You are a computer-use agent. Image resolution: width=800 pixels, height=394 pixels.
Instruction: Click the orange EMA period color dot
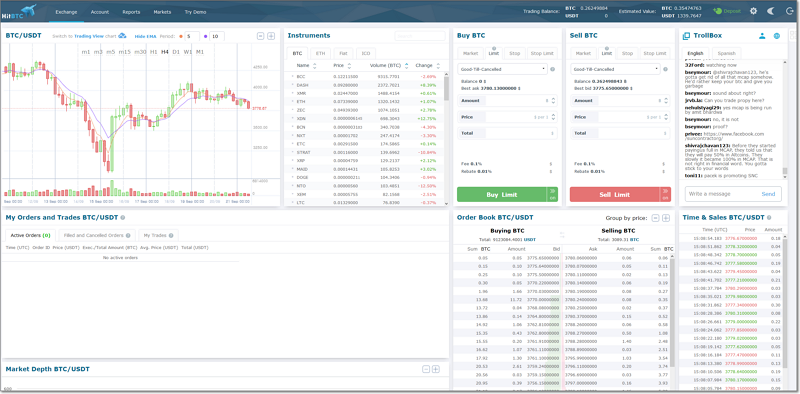point(180,36)
